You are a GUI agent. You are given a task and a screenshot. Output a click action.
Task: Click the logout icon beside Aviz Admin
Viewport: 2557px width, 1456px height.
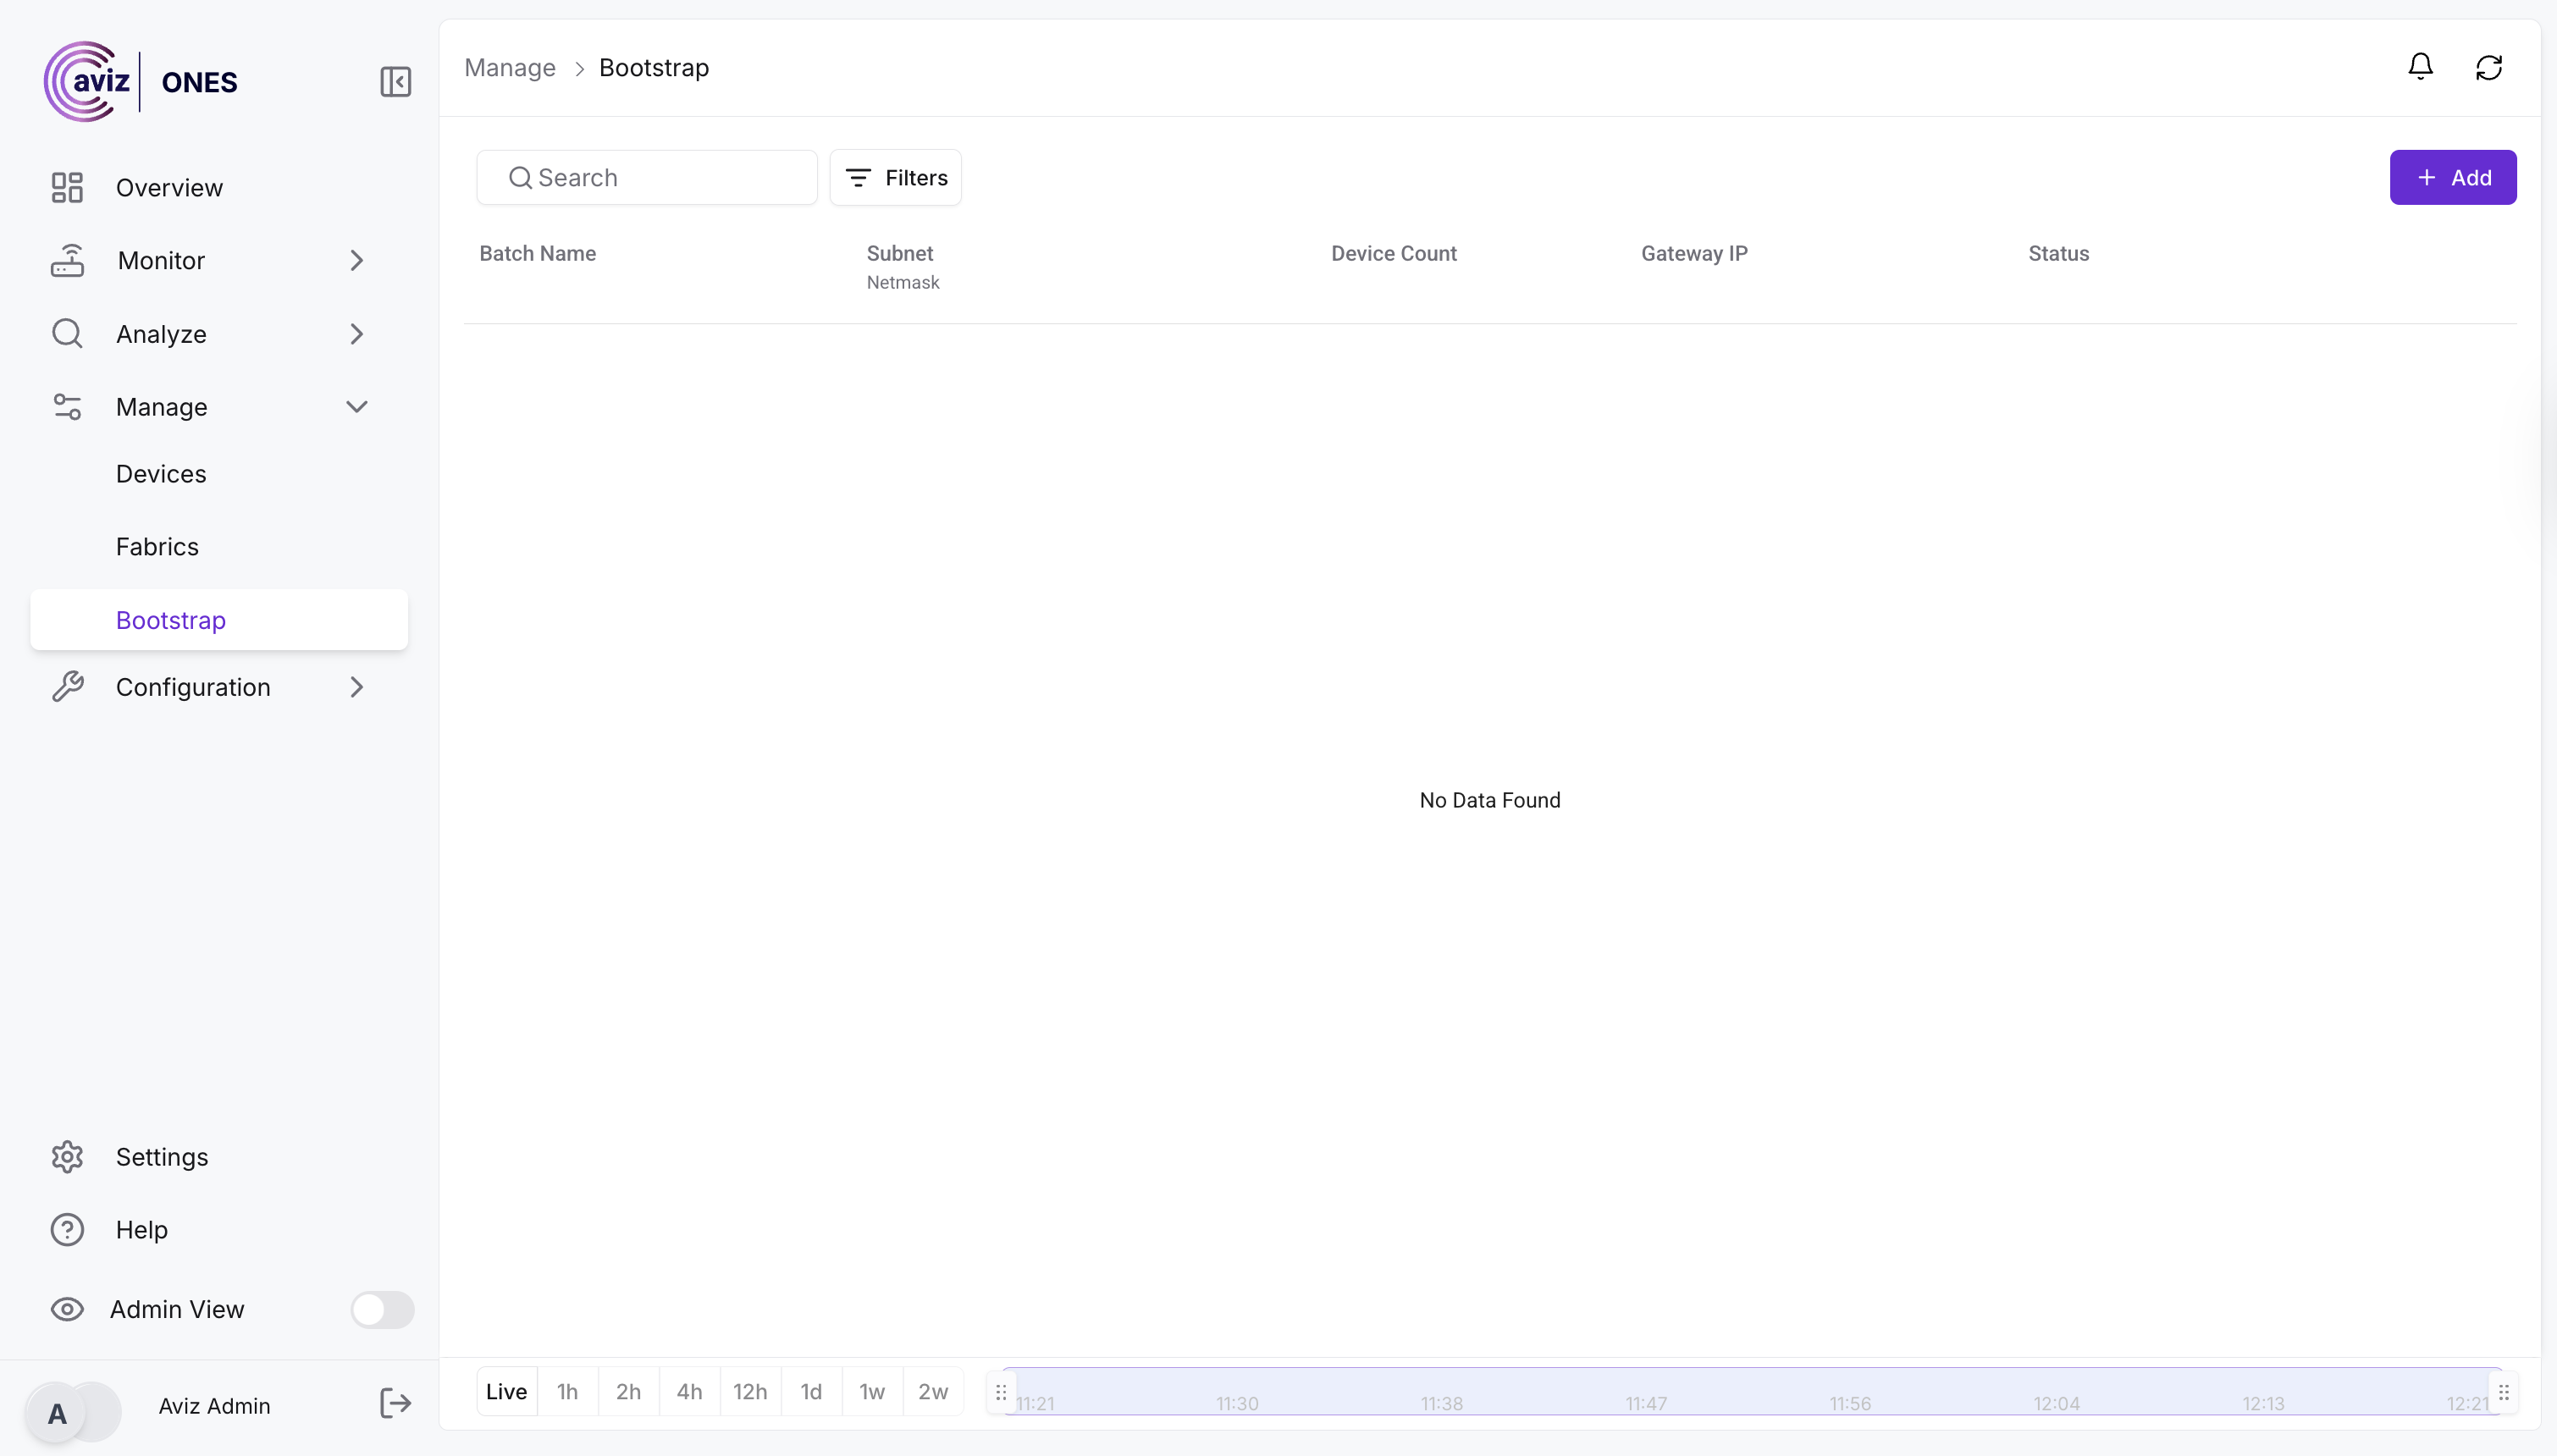click(395, 1404)
